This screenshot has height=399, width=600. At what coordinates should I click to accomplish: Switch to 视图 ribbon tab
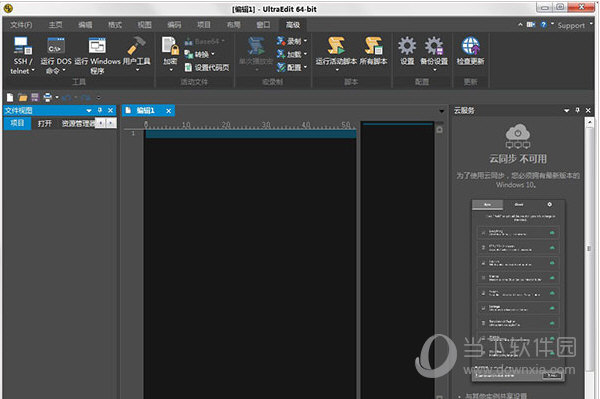[144, 25]
